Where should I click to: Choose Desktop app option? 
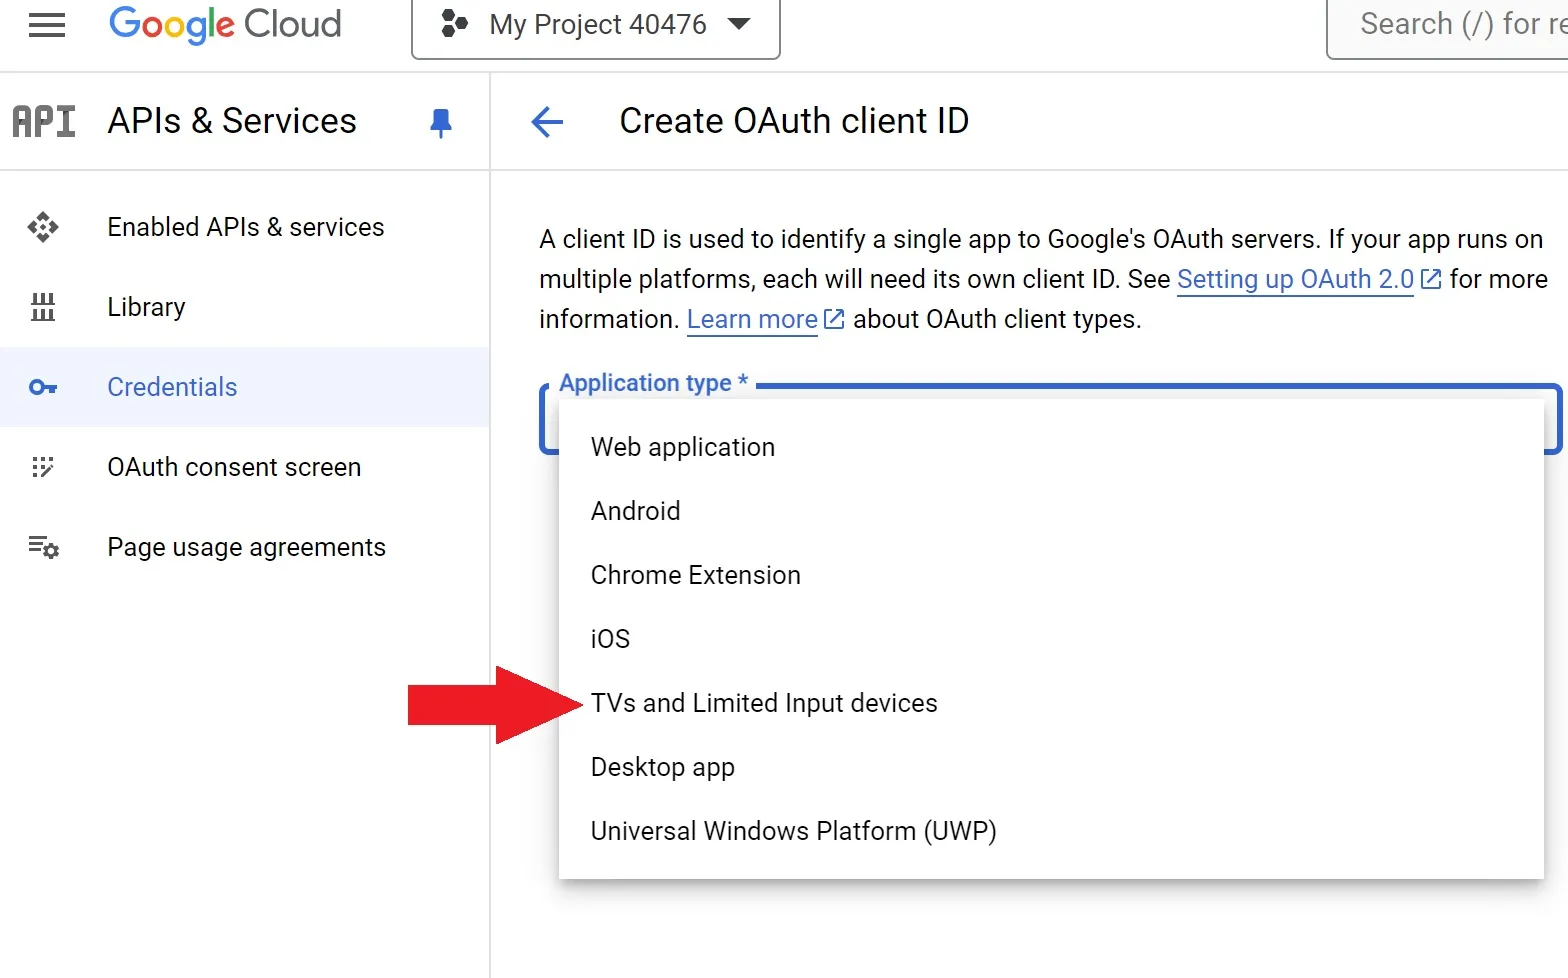662,767
